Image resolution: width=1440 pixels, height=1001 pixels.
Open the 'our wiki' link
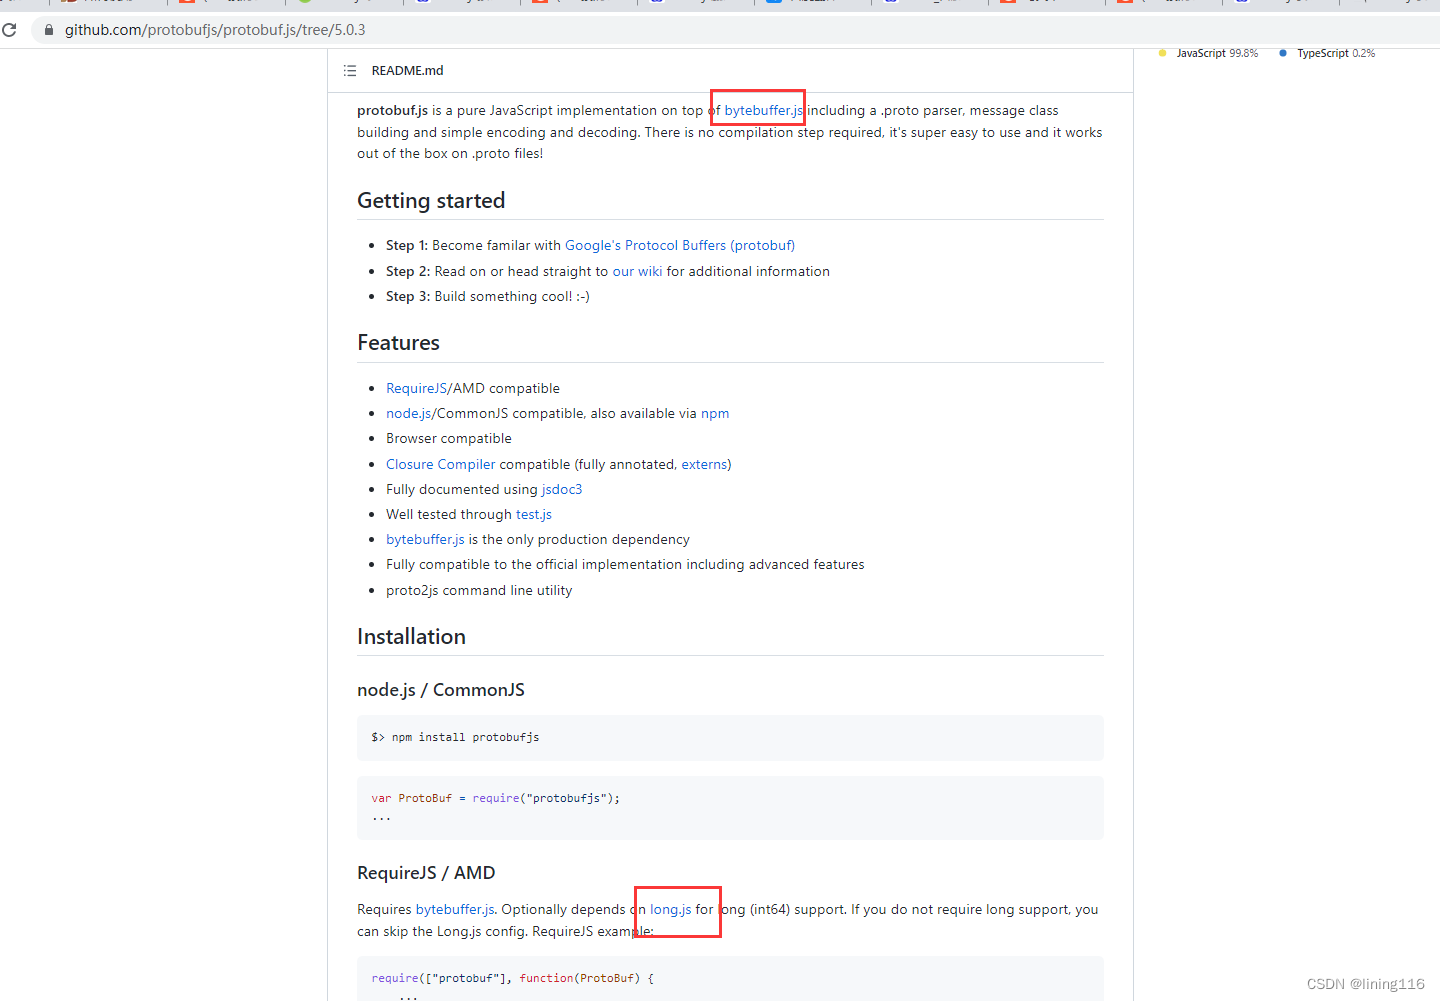pyautogui.click(x=637, y=272)
